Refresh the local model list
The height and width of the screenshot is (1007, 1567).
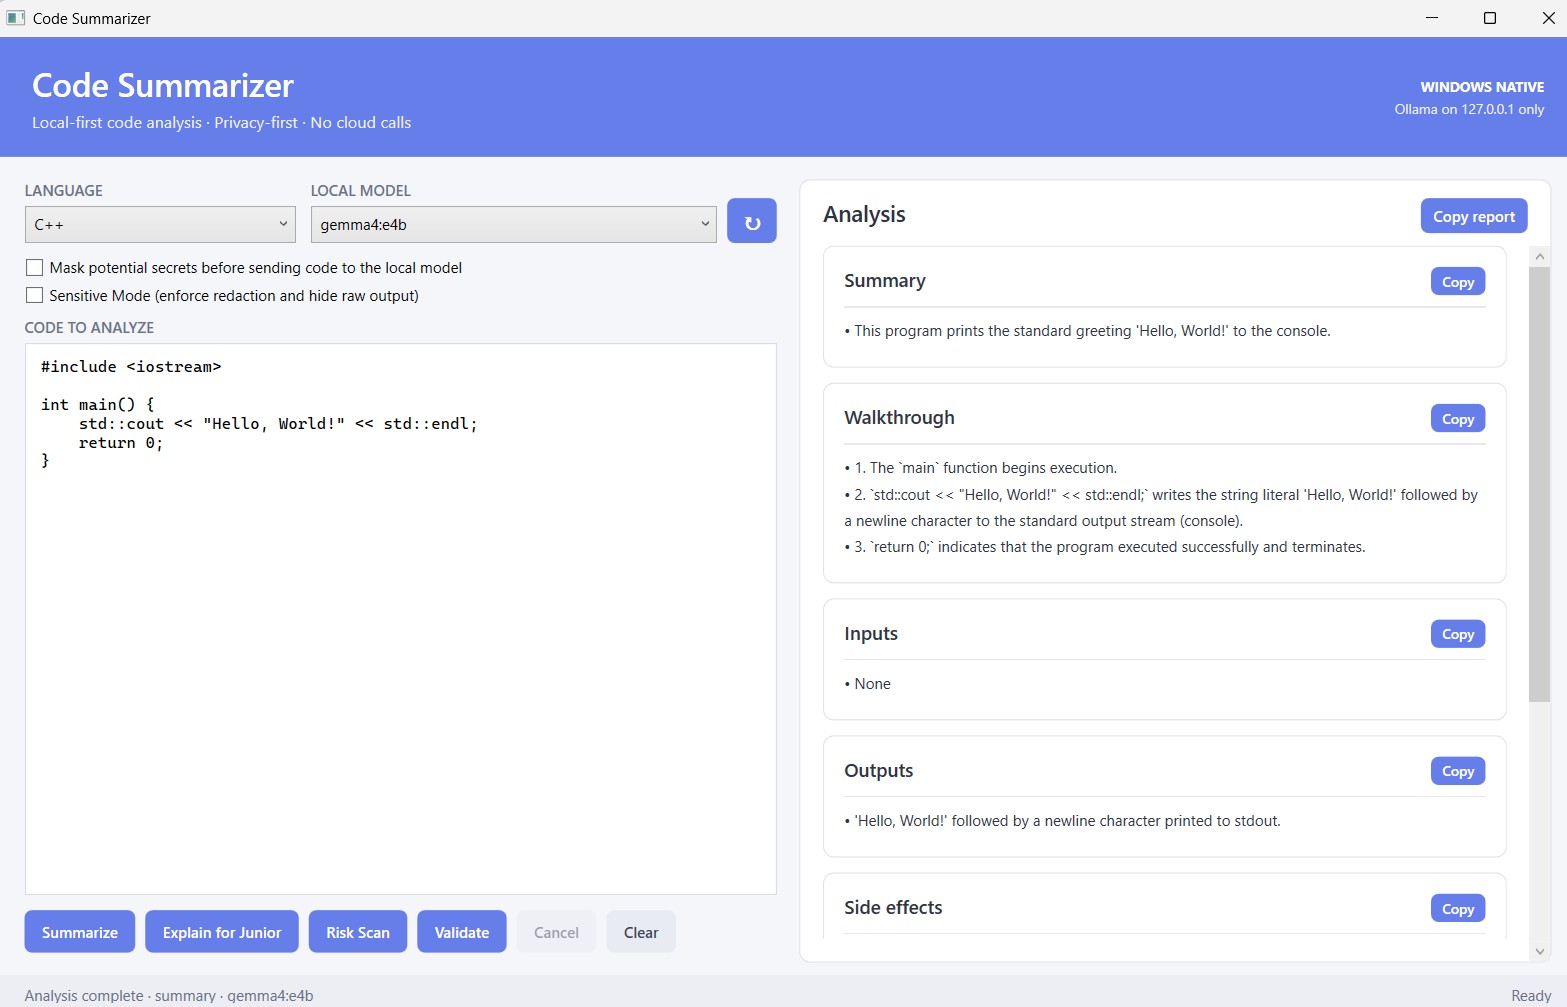751,221
